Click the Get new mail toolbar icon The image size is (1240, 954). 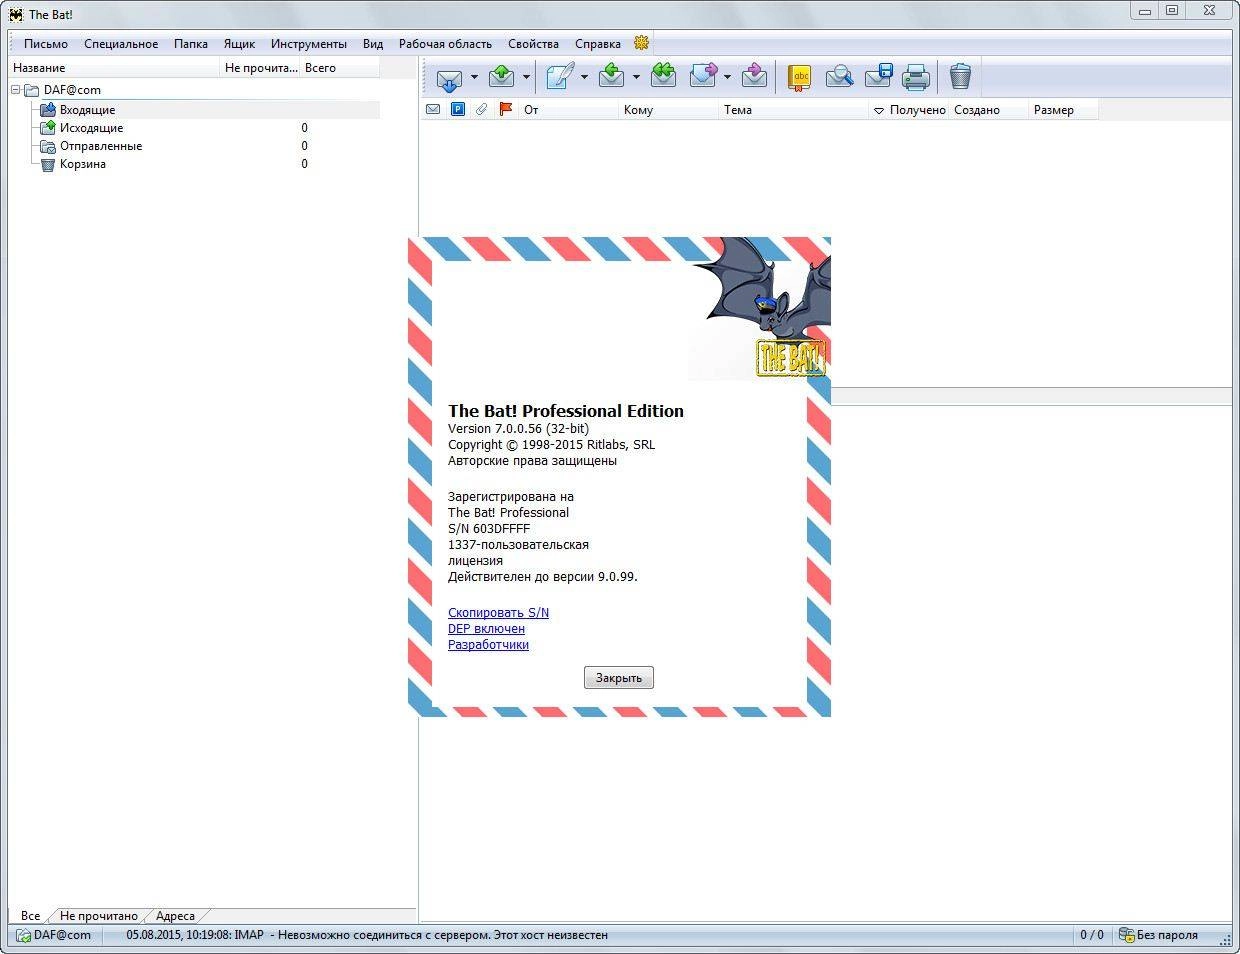(x=449, y=77)
